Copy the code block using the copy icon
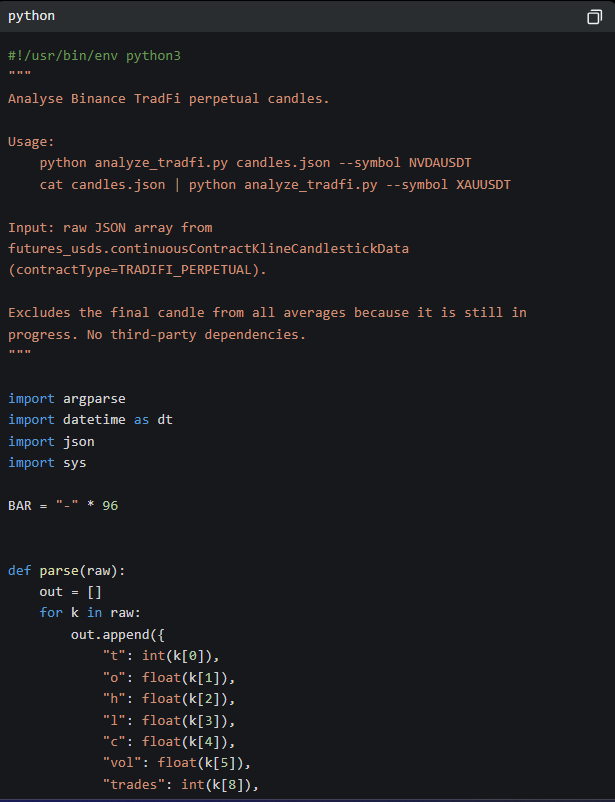 [x=594, y=17]
